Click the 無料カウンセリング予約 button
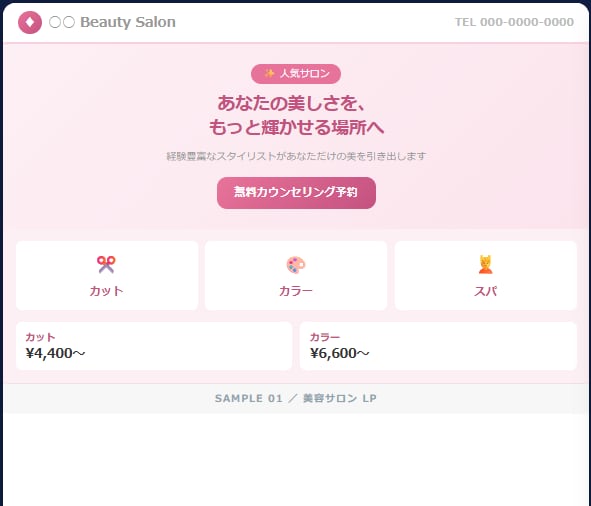 coord(296,193)
